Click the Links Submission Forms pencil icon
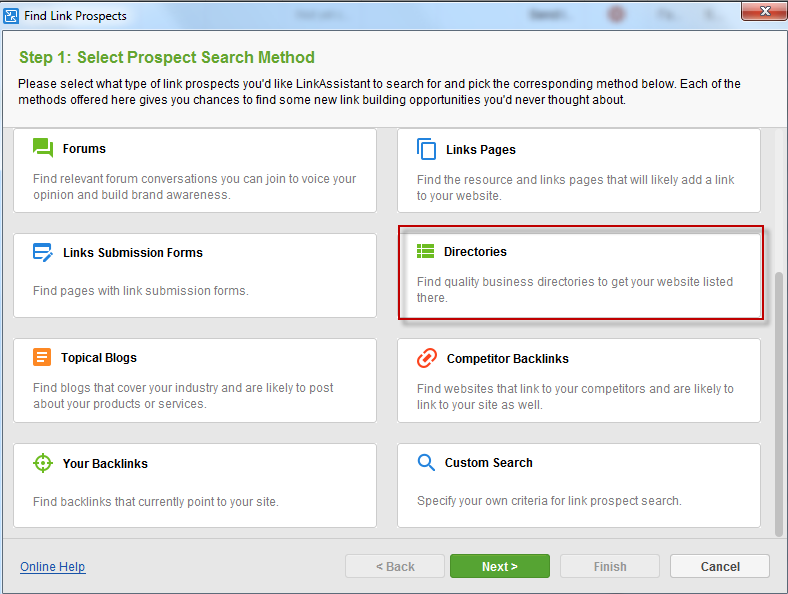 pos(43,252)
